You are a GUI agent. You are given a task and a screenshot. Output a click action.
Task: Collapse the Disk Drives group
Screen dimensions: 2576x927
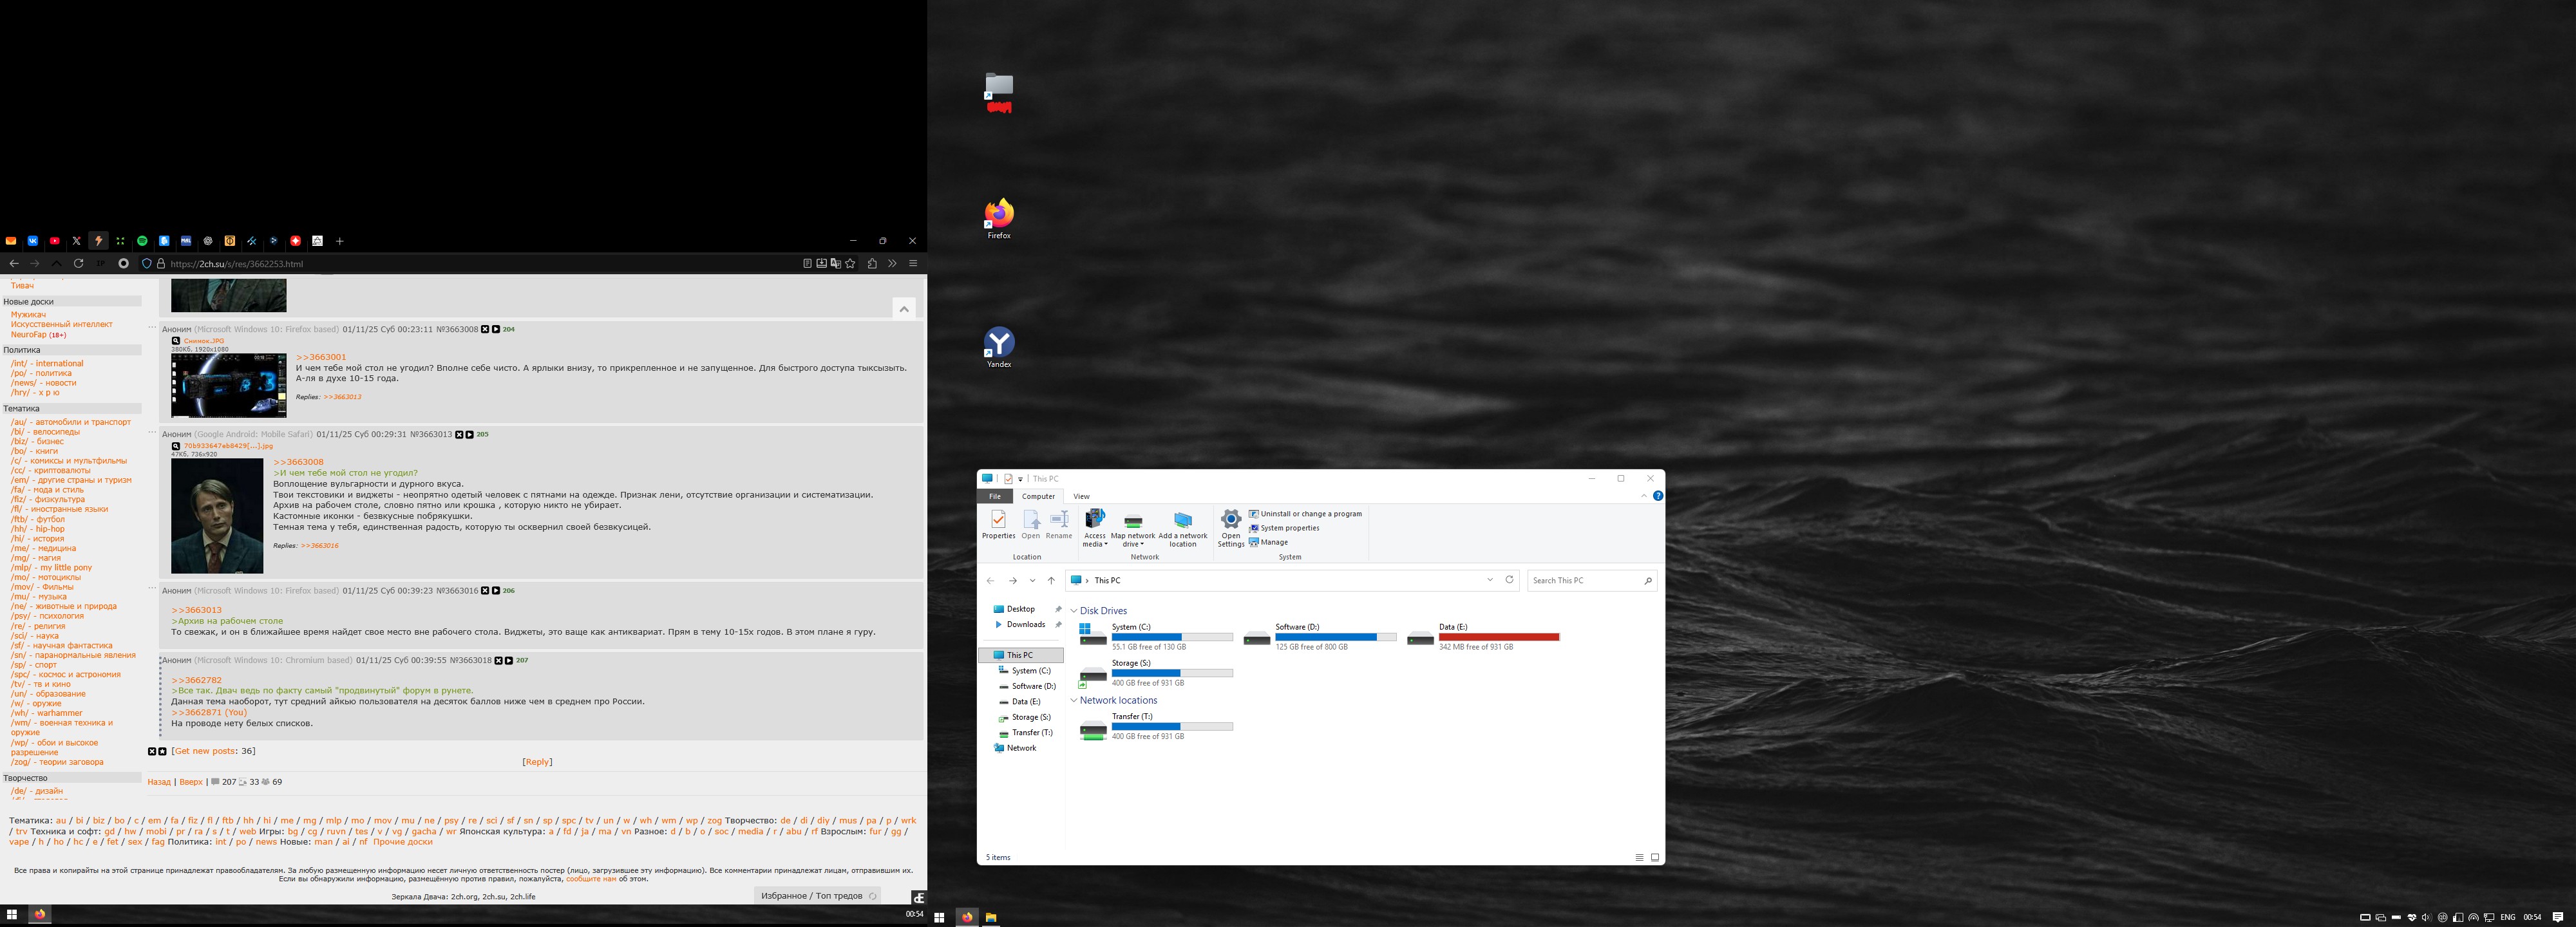(x=1074, y=611)
